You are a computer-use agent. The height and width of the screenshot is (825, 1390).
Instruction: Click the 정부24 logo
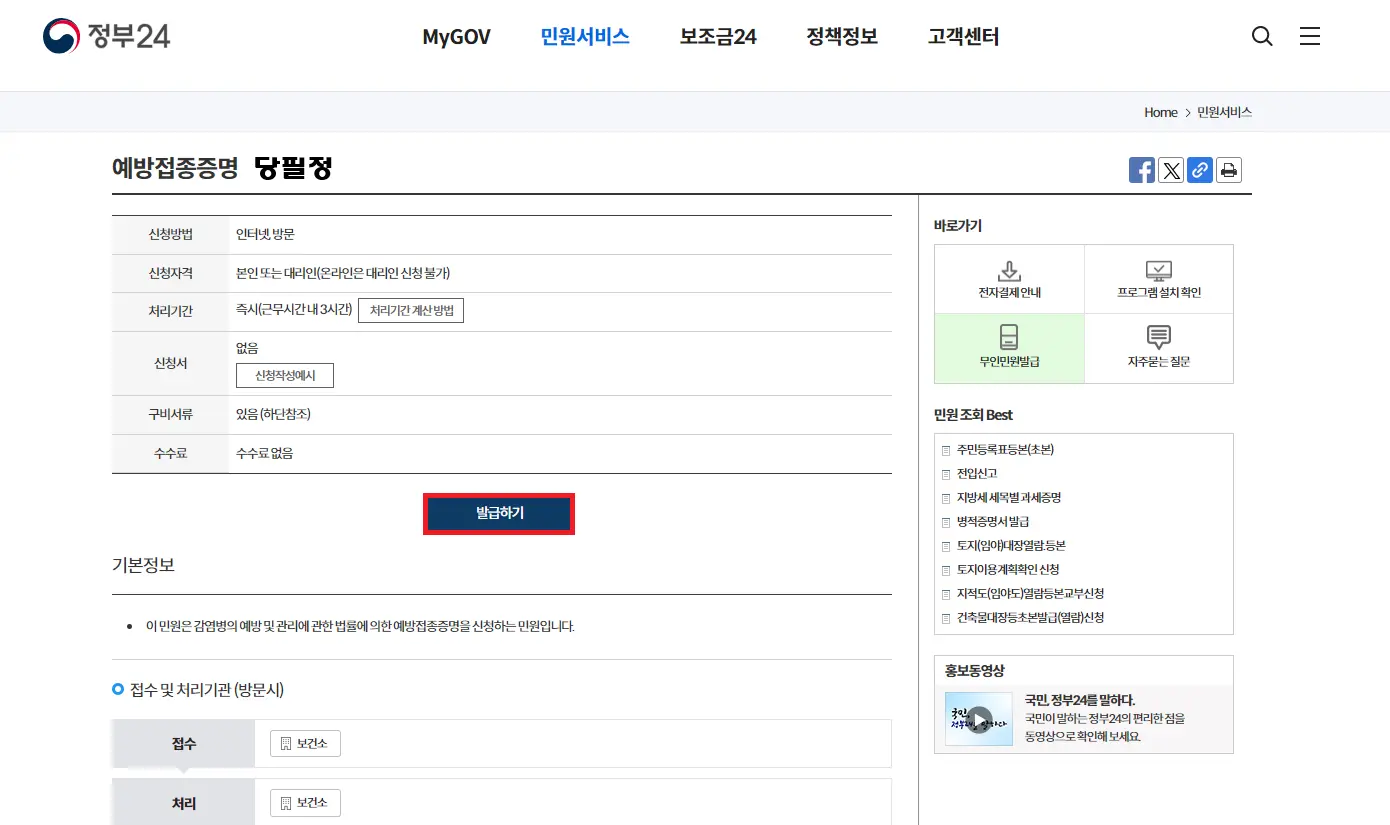[105, 36]
